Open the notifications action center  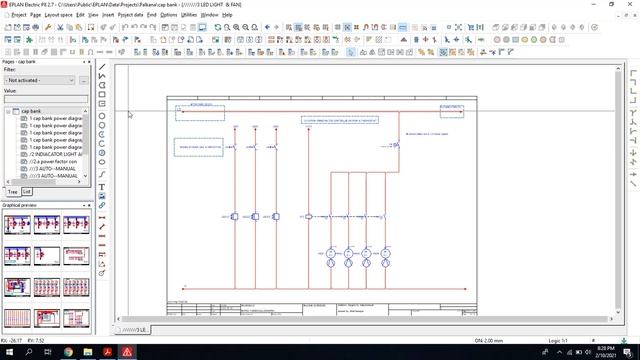pyautogui.click(x=628, y=352)
